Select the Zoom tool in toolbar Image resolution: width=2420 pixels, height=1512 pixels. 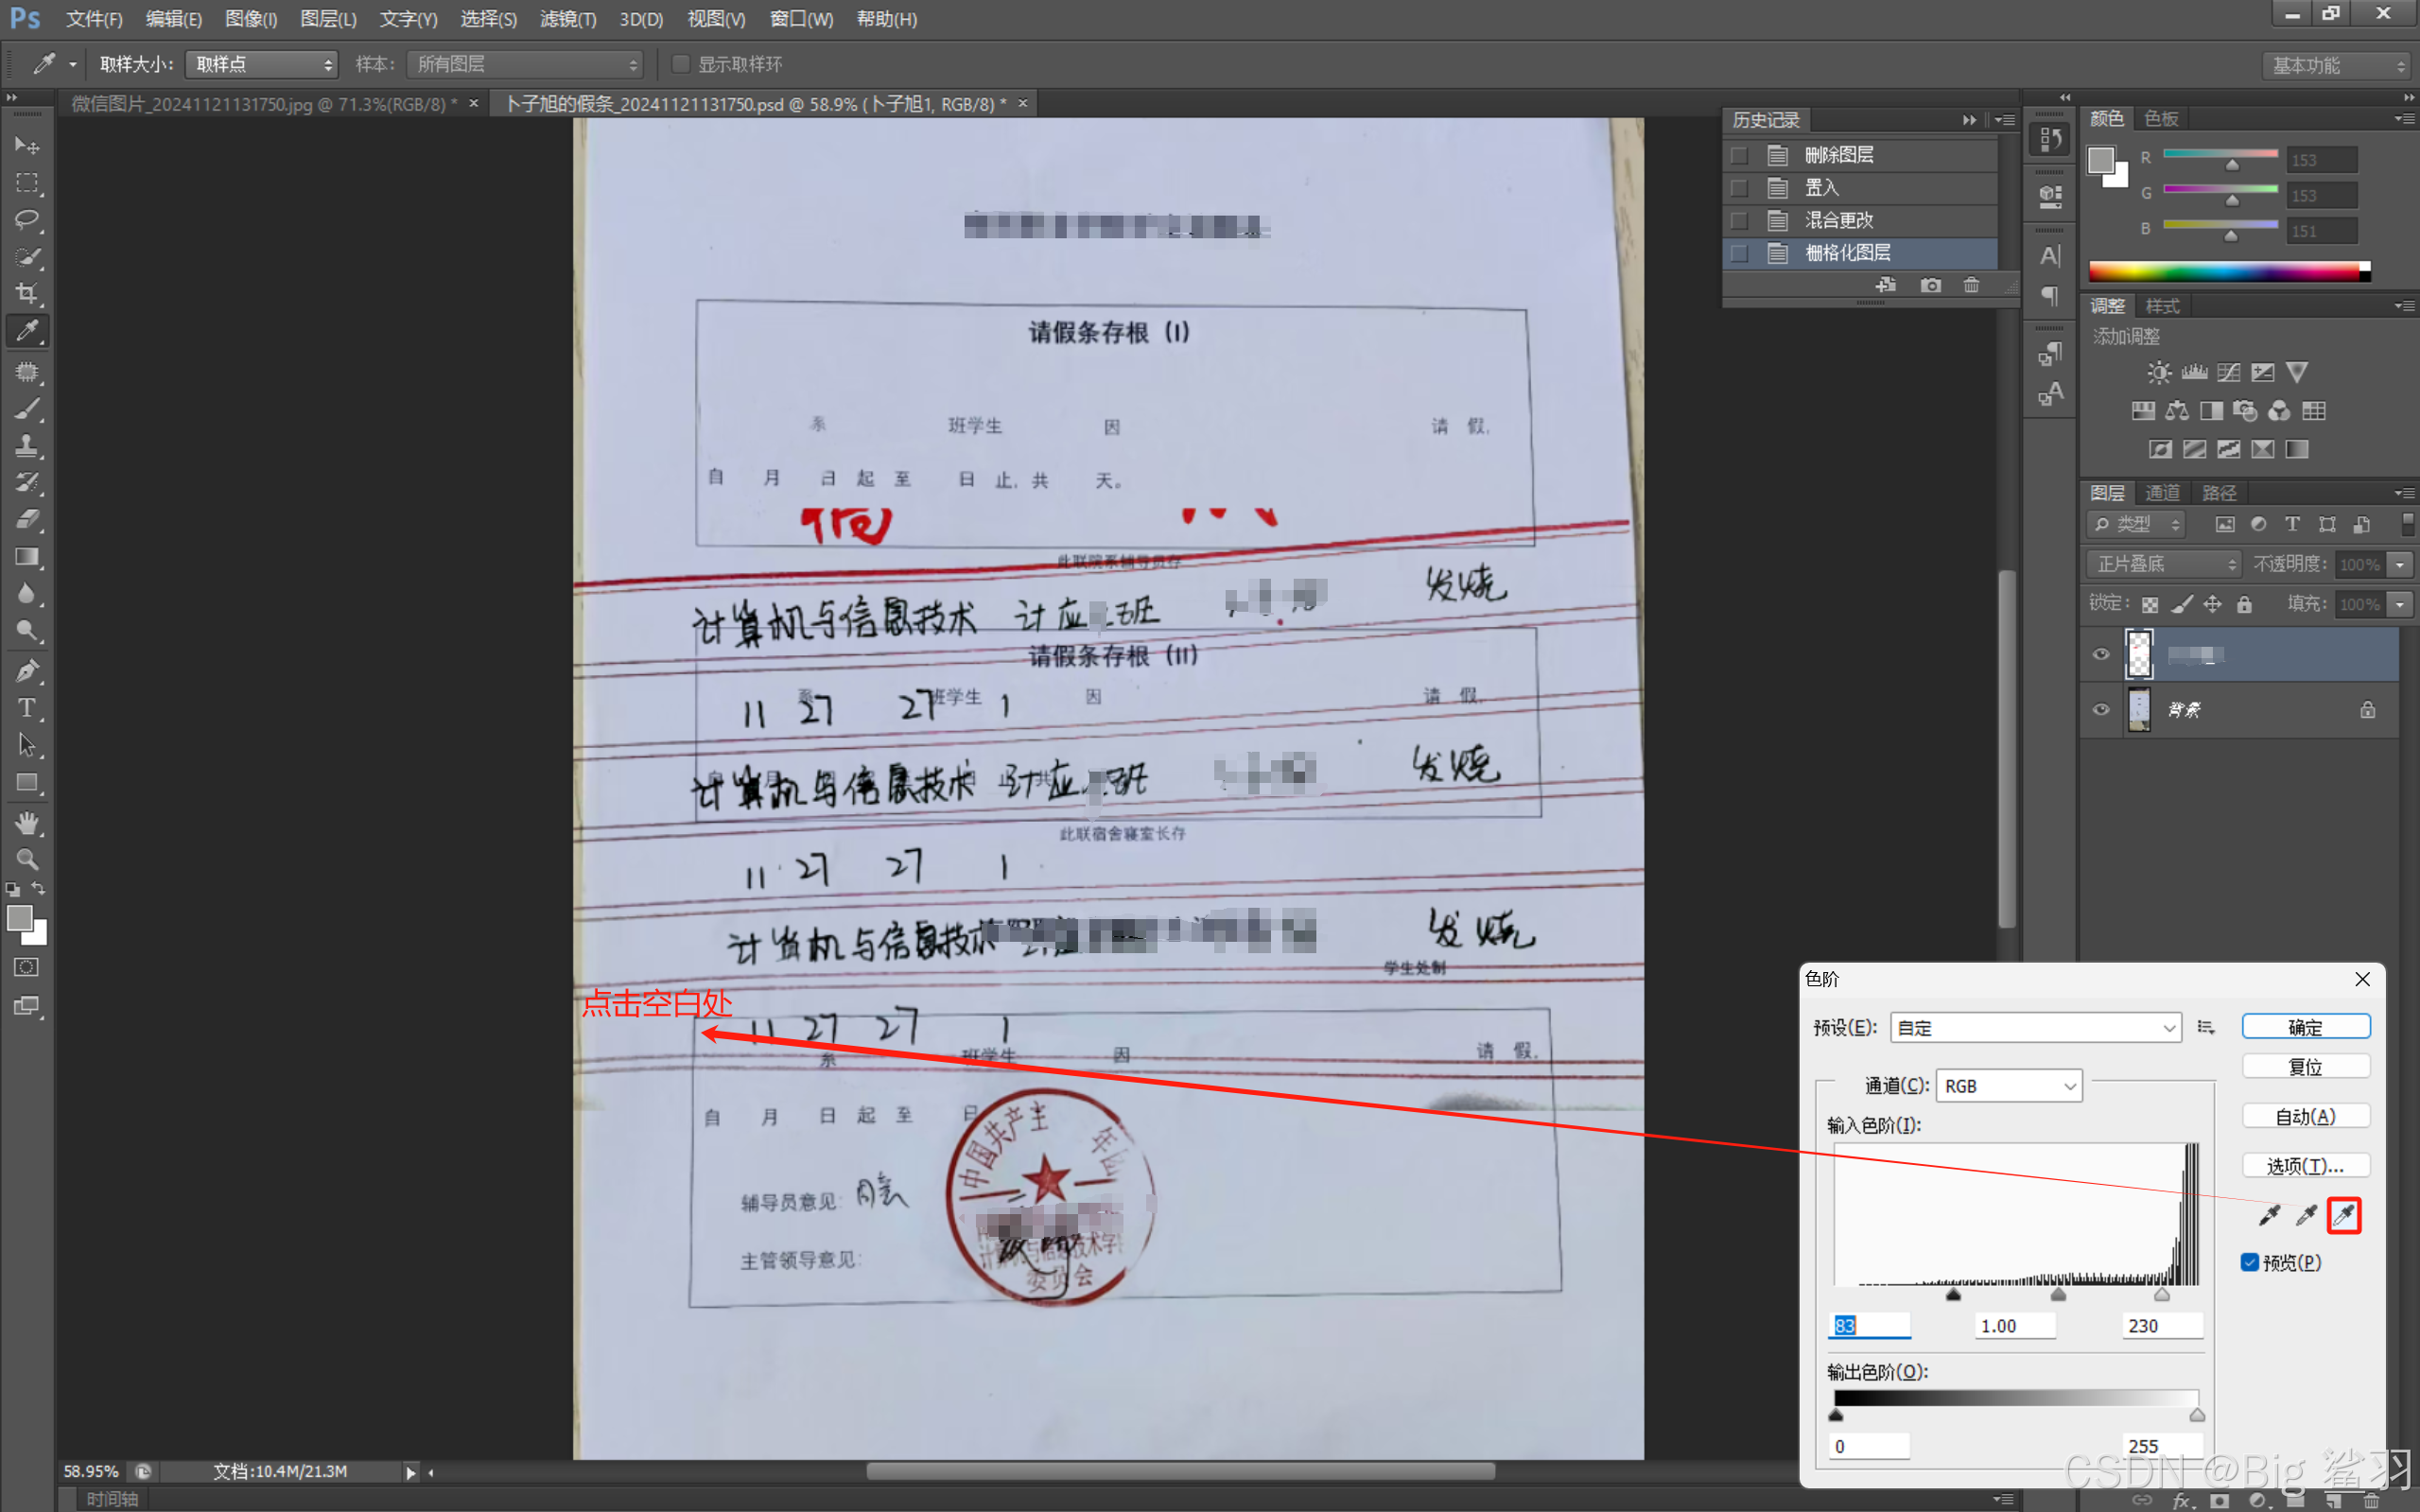point(27,859)
